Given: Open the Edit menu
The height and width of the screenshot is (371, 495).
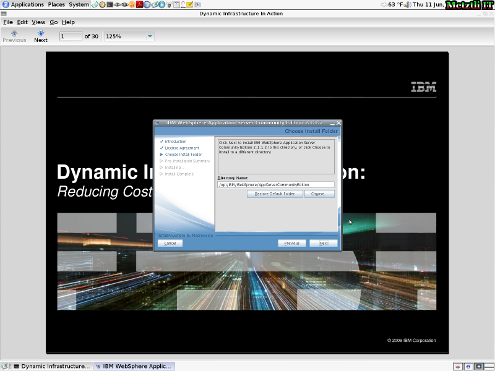Looking at the screenshot, I should click(x=22, y=22).
